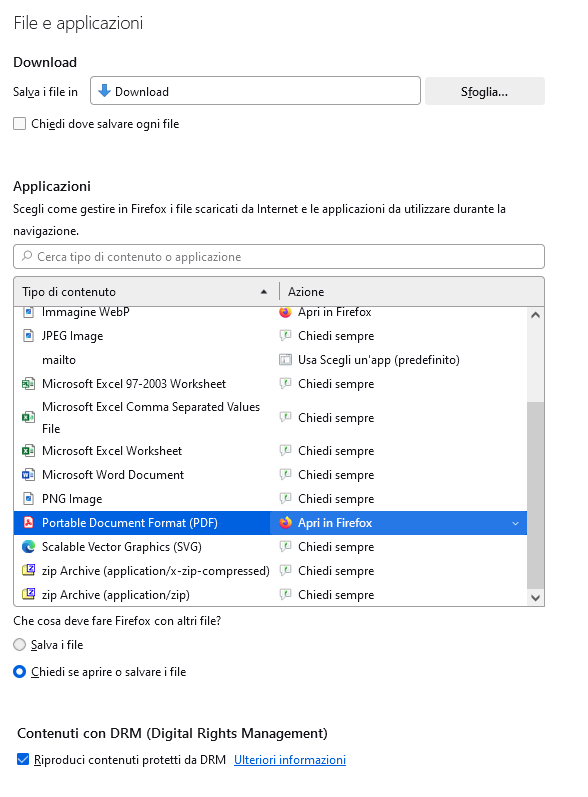Click Chiedi sempre for zip Archive (application/zip)
The image size is (588, 797).
click(336, 594)
